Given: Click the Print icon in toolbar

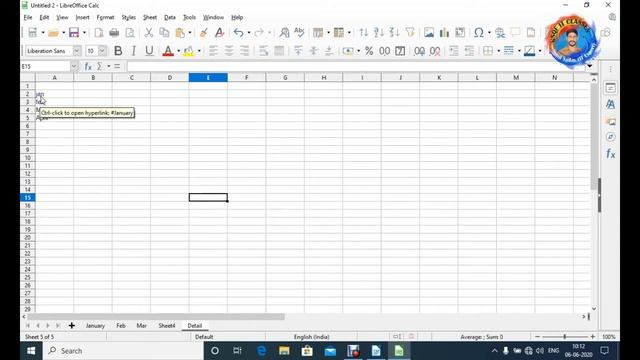Looking at the screenshot, I should 114,33.
